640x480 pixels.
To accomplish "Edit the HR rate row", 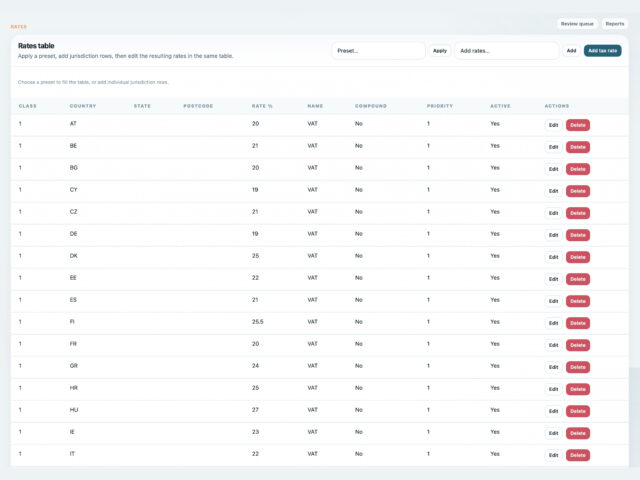I will tap(553, 389).
